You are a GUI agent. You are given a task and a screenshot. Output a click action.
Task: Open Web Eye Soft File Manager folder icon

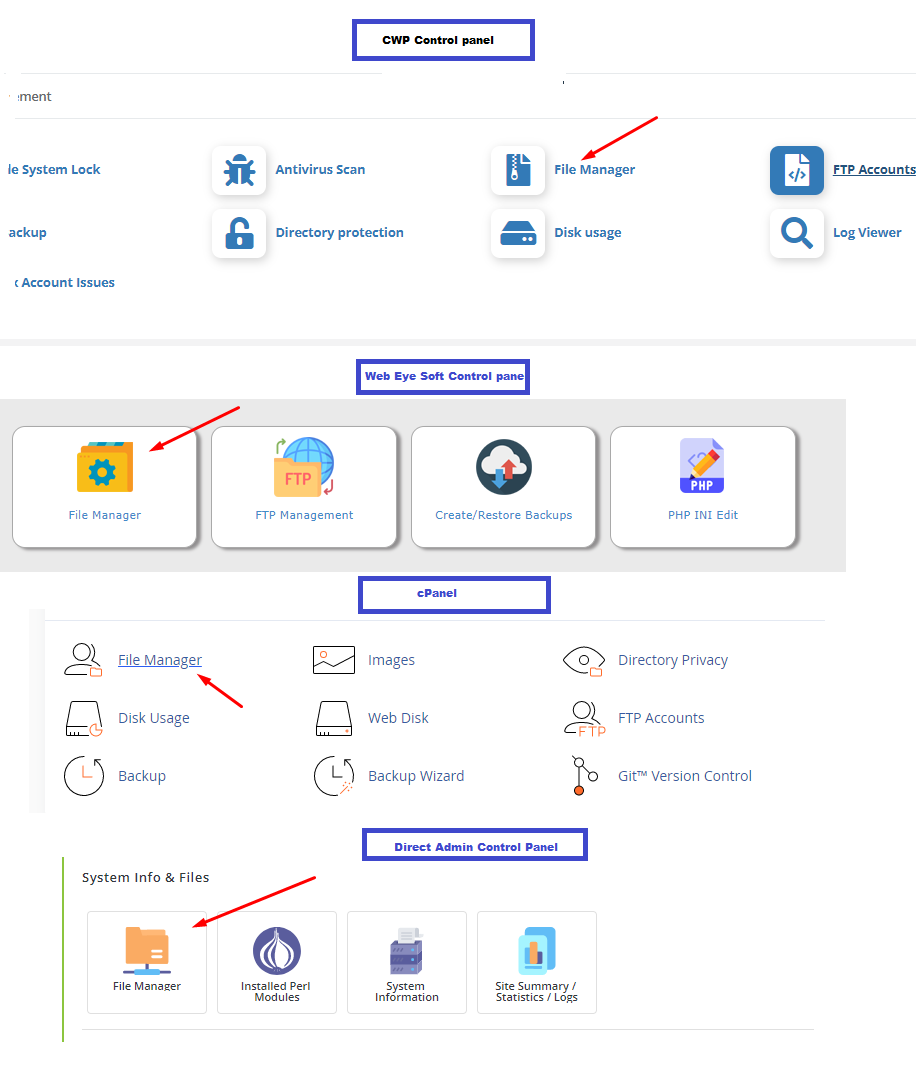click(x=105, y=467)
